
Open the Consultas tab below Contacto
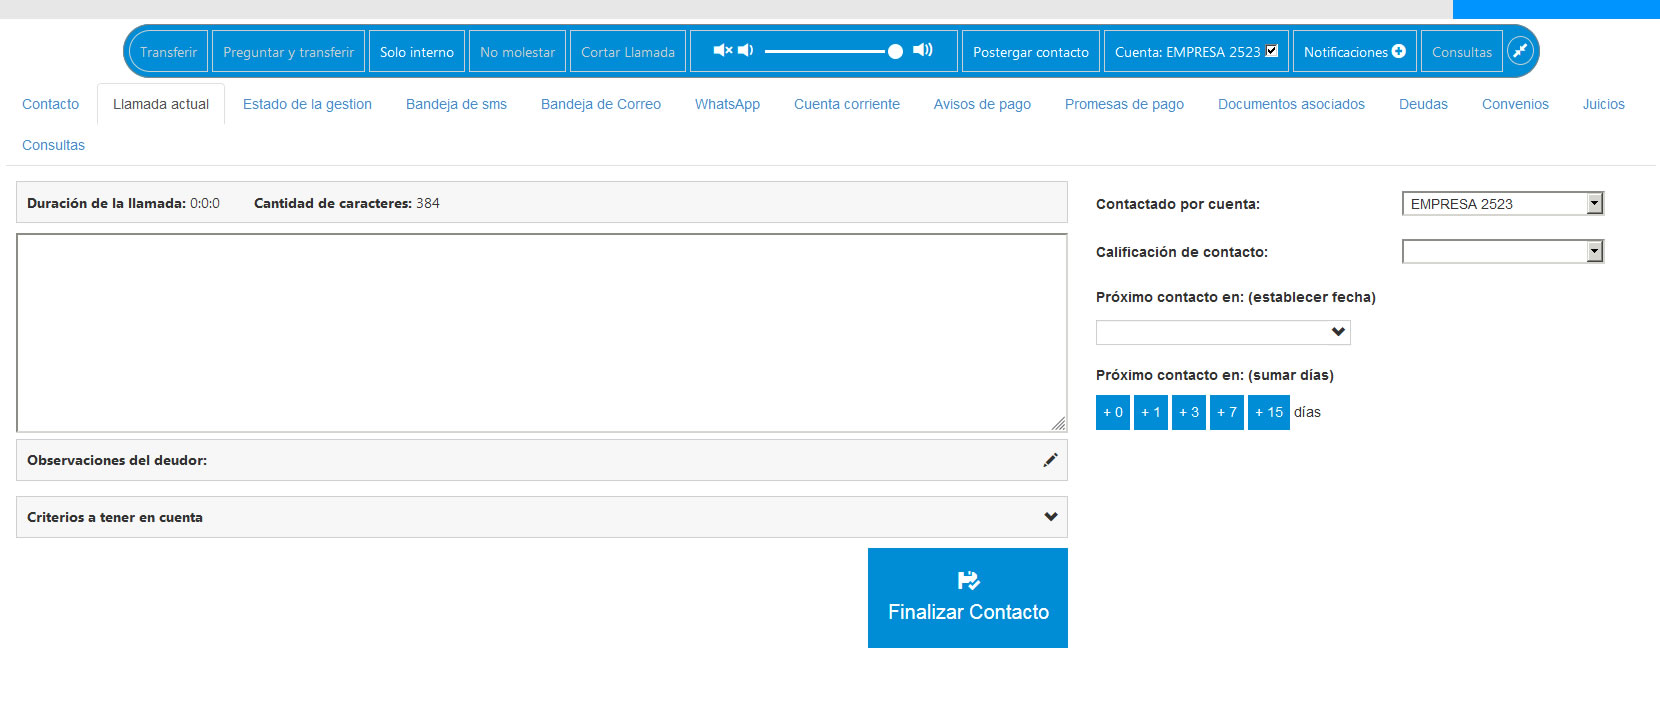53,145
